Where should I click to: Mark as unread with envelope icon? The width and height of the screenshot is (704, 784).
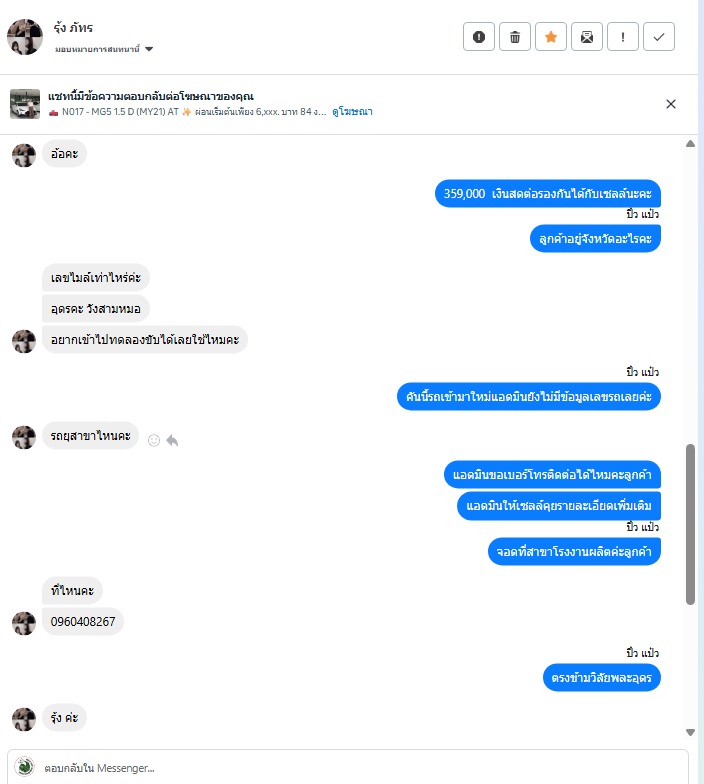pyautogui.click(x=586, y=36)
